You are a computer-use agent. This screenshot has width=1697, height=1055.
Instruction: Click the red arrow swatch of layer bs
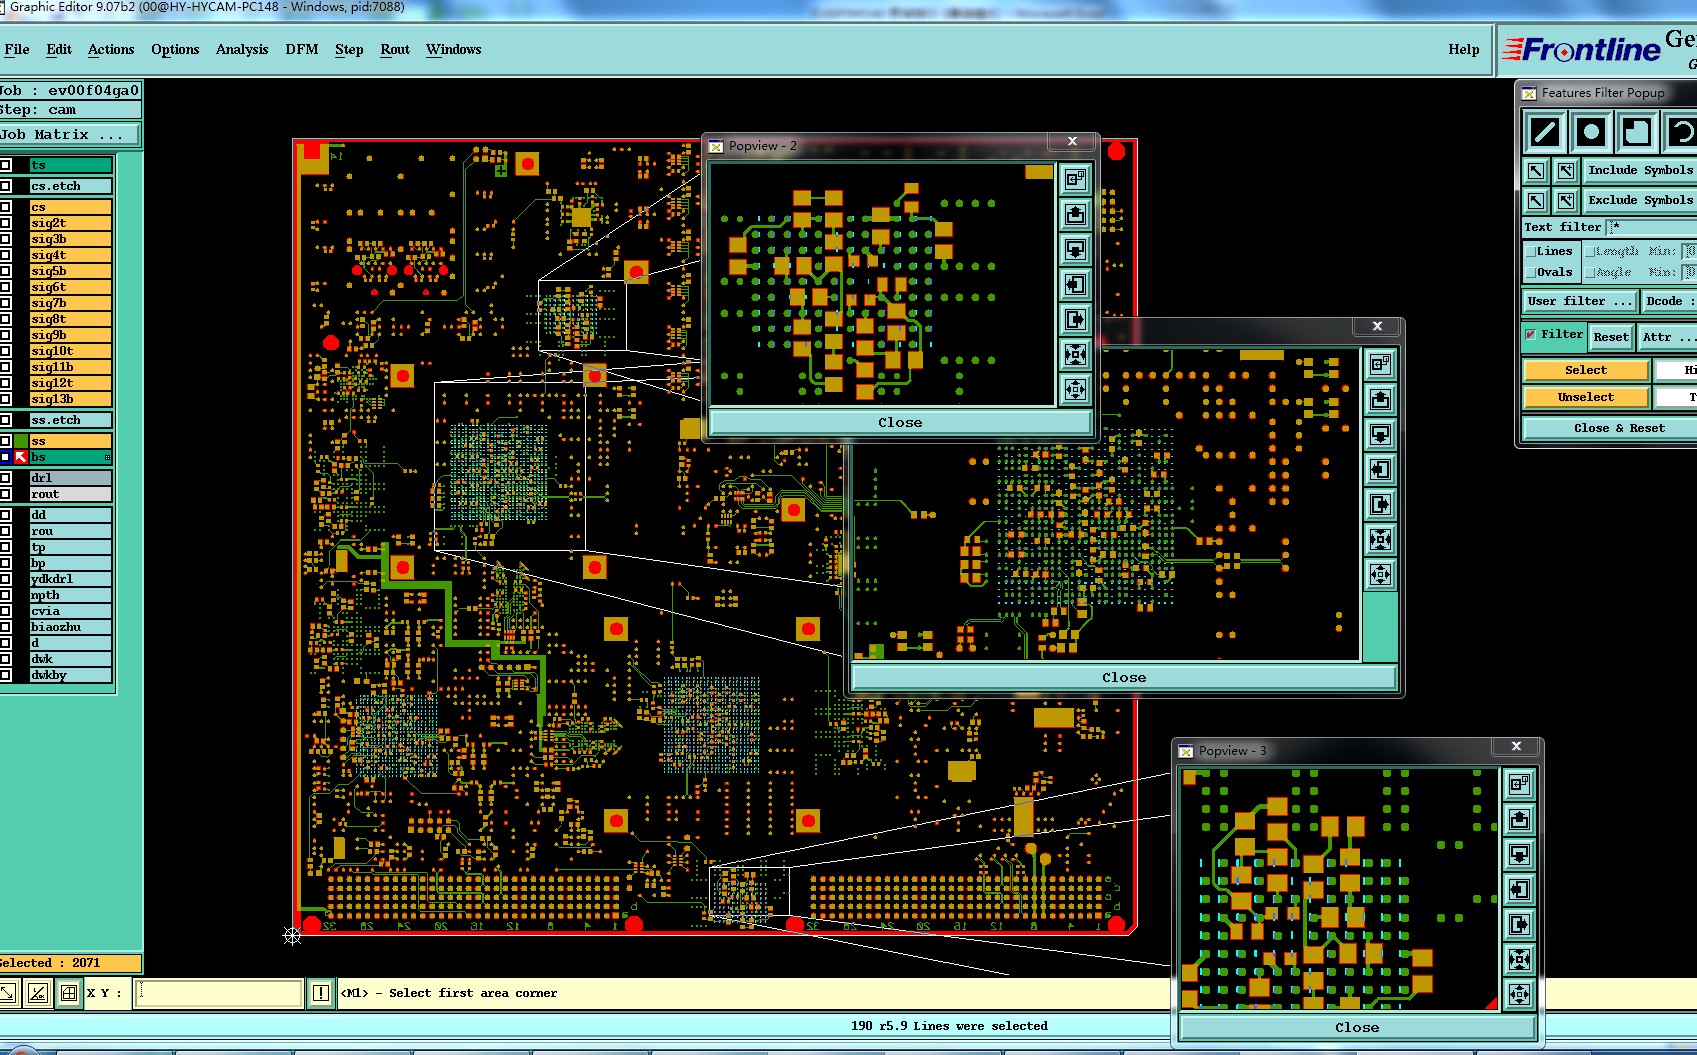[21, 457]
